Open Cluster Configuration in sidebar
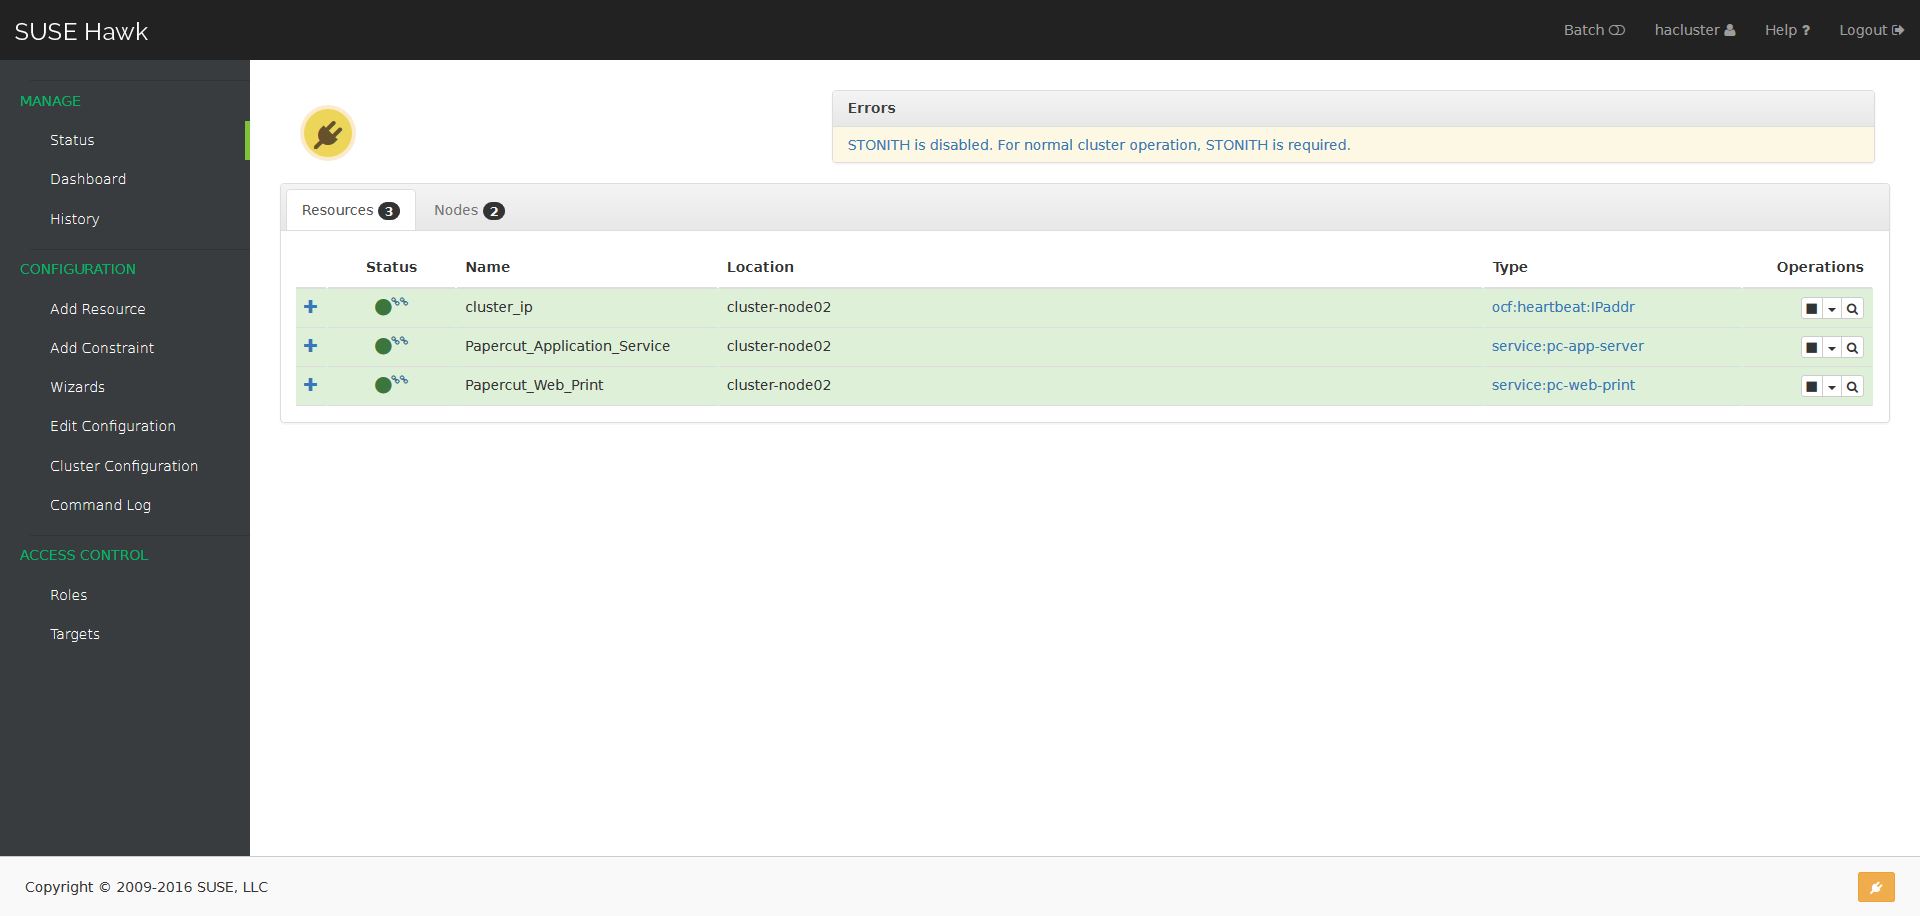Image resolution: width=1920 pixels, height=916 pixels. pyautogui.click(x=124, y=466)
